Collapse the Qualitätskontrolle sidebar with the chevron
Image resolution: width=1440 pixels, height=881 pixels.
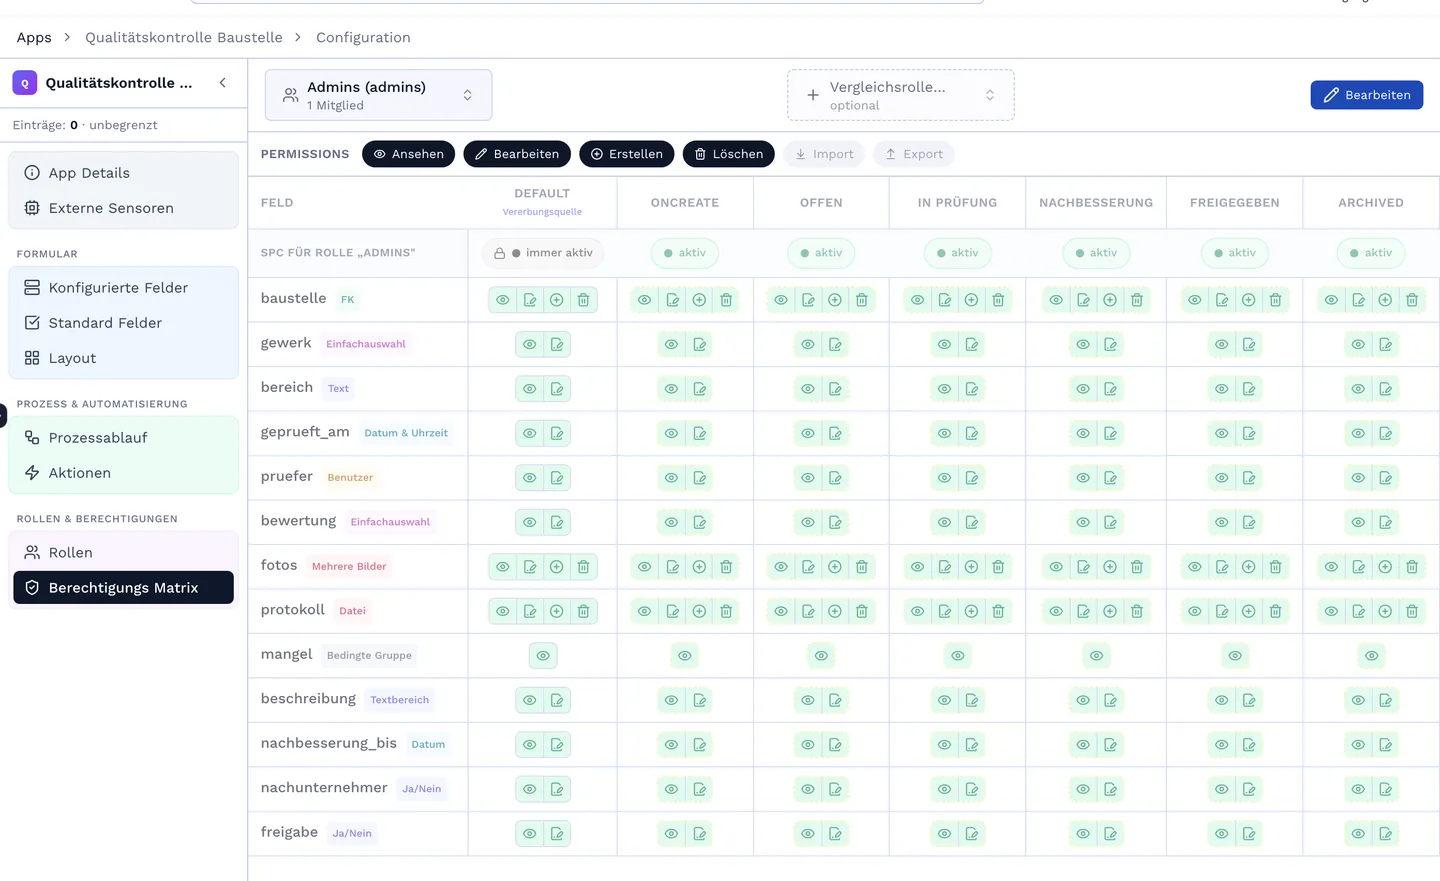click(x=223, y=83)
